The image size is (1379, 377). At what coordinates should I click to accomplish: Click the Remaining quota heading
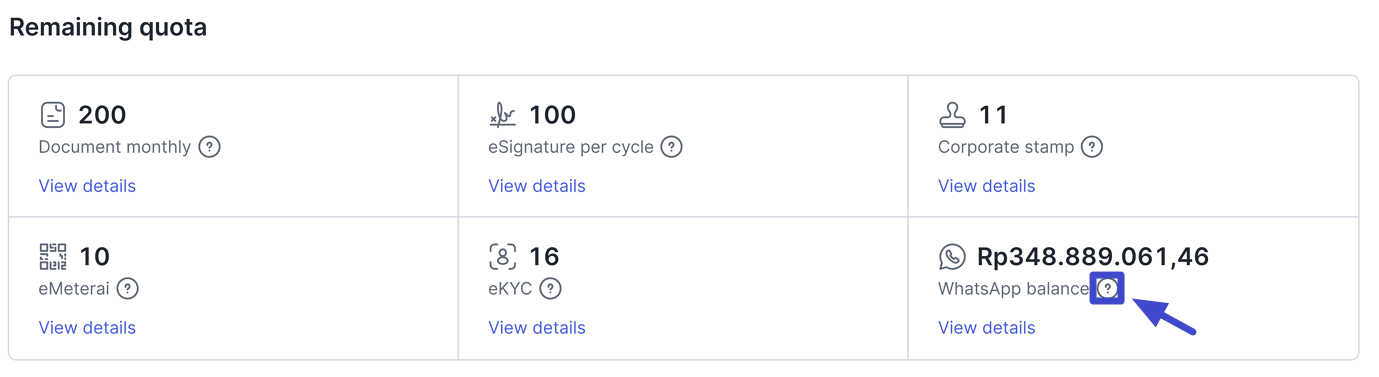(x=108, y=27)
